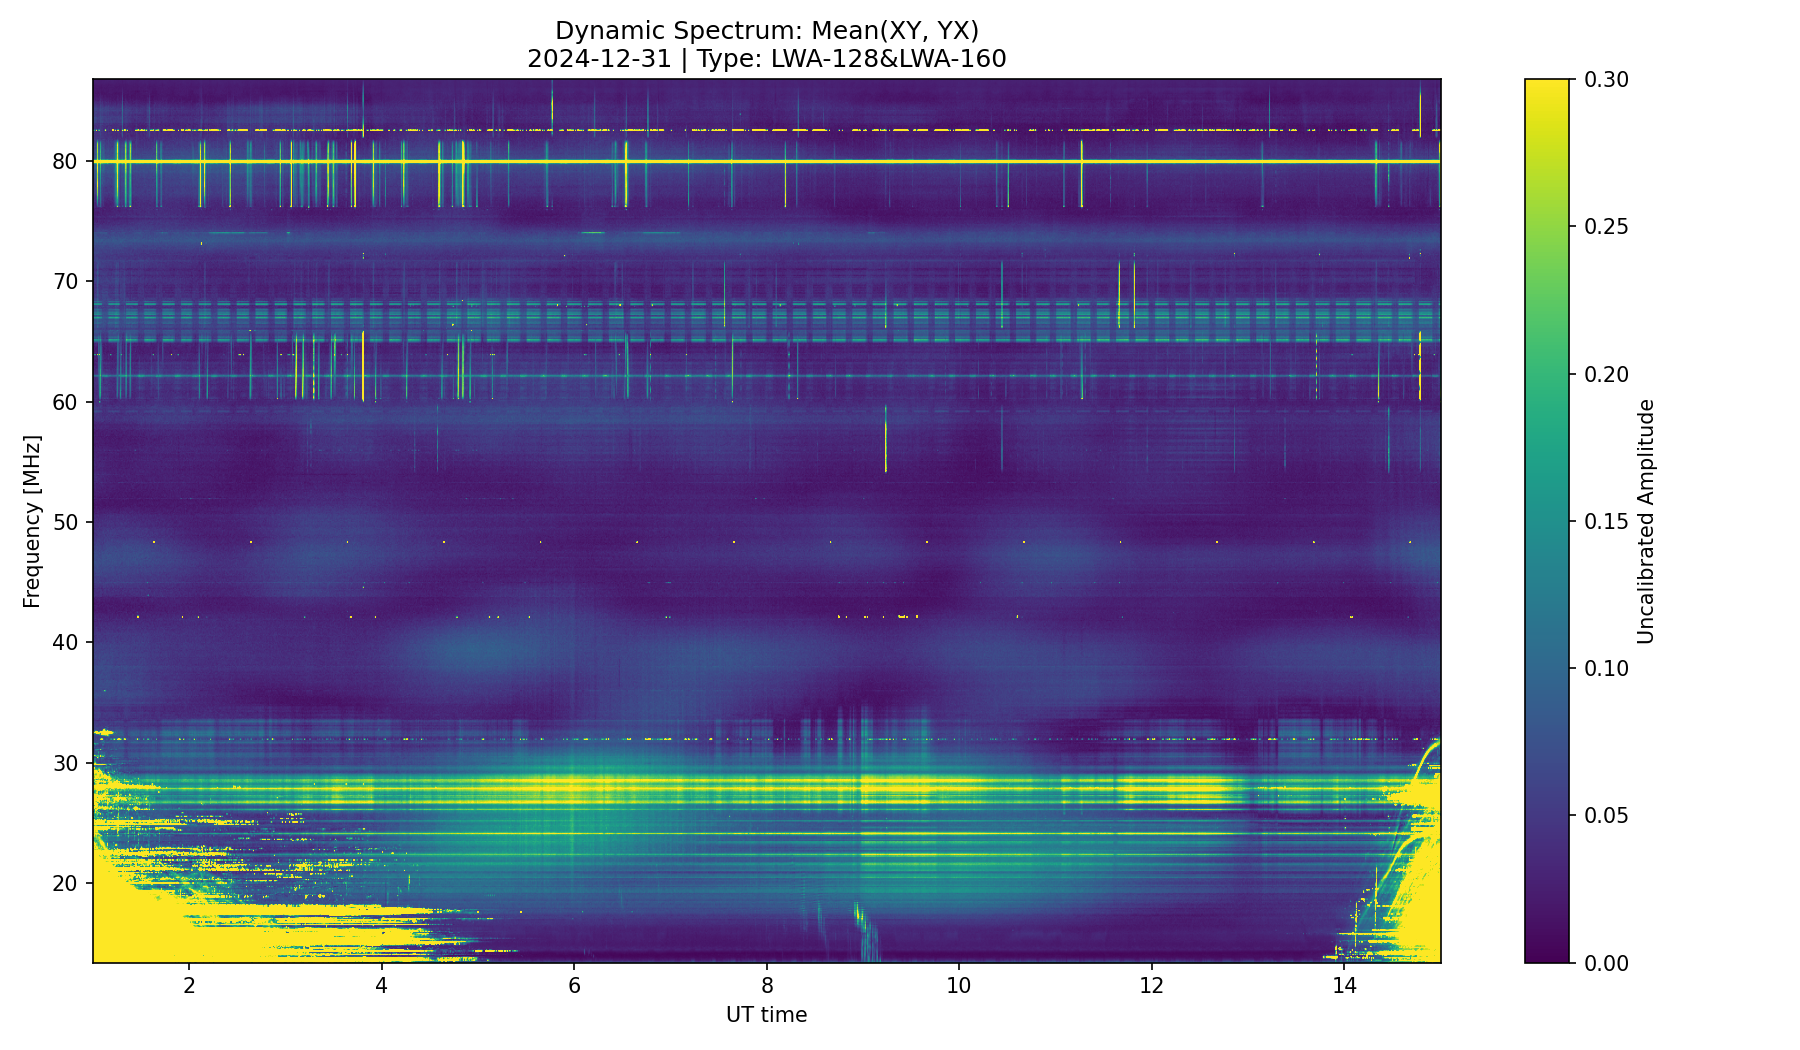Viewport: 1800px width, 1050px height.
Task: Click the x-axis tick label '10'
Action: [959, 986]
